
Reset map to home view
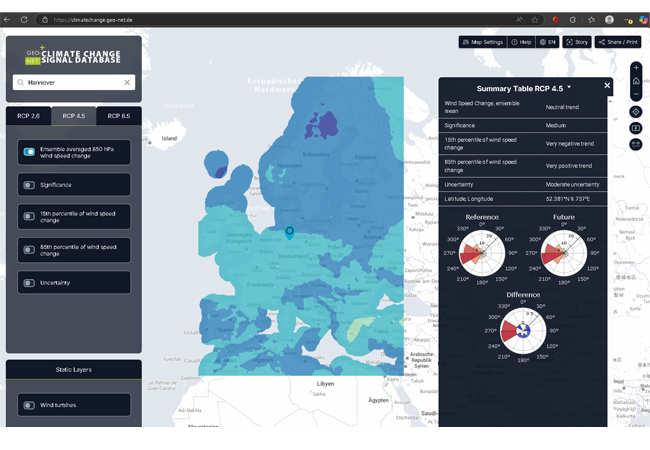coord(636,81)
